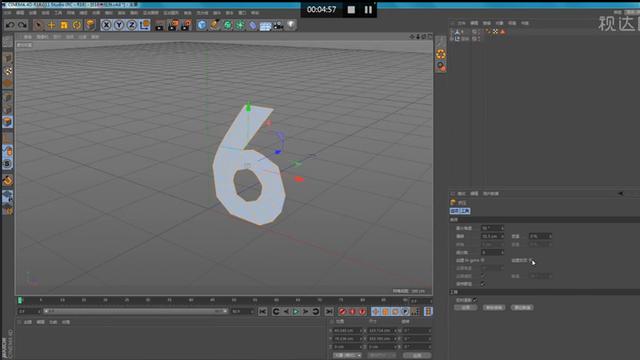640x360 pixels.
Task: Click the Redo arrow in the top toolbar
Action: 22,25
